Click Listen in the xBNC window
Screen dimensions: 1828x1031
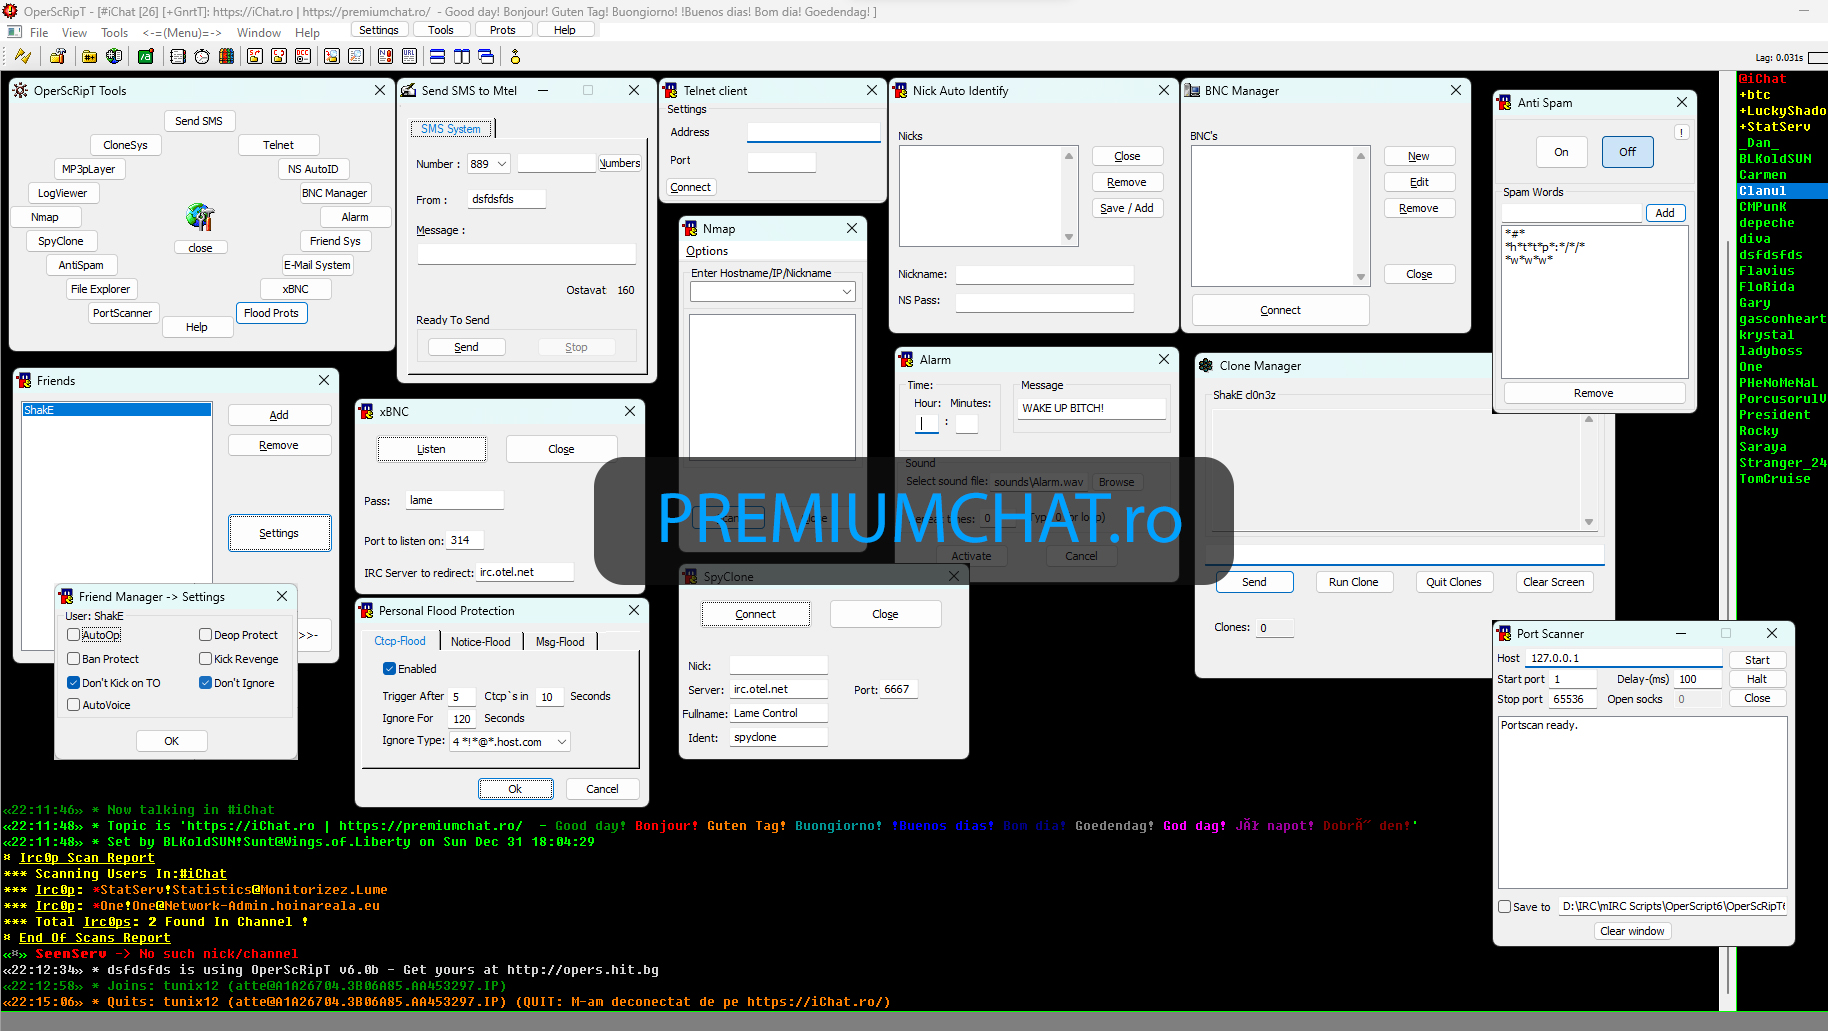(432, 449)
